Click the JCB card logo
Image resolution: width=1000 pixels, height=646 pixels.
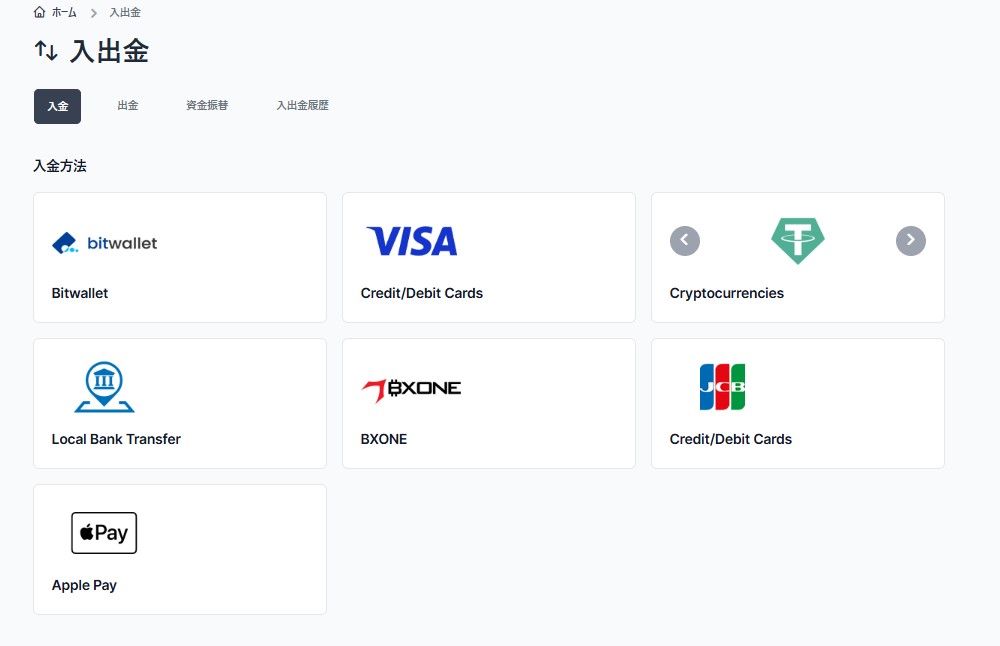tap(722, 387)
